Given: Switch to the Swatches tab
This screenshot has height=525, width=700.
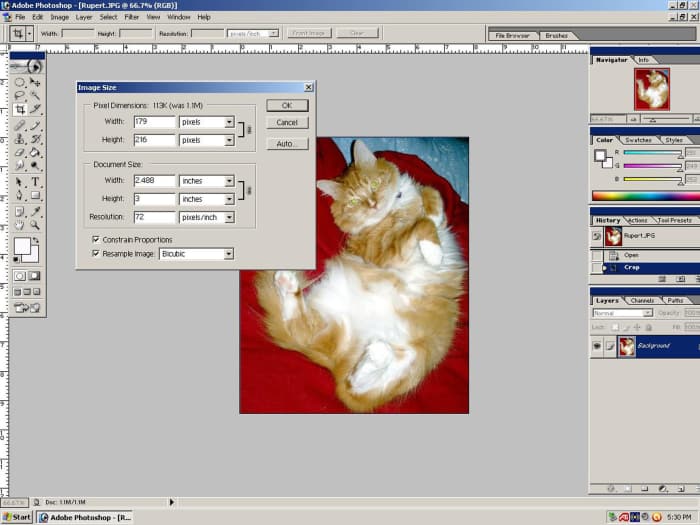Looking at the screenshot, I should (638, 140).
